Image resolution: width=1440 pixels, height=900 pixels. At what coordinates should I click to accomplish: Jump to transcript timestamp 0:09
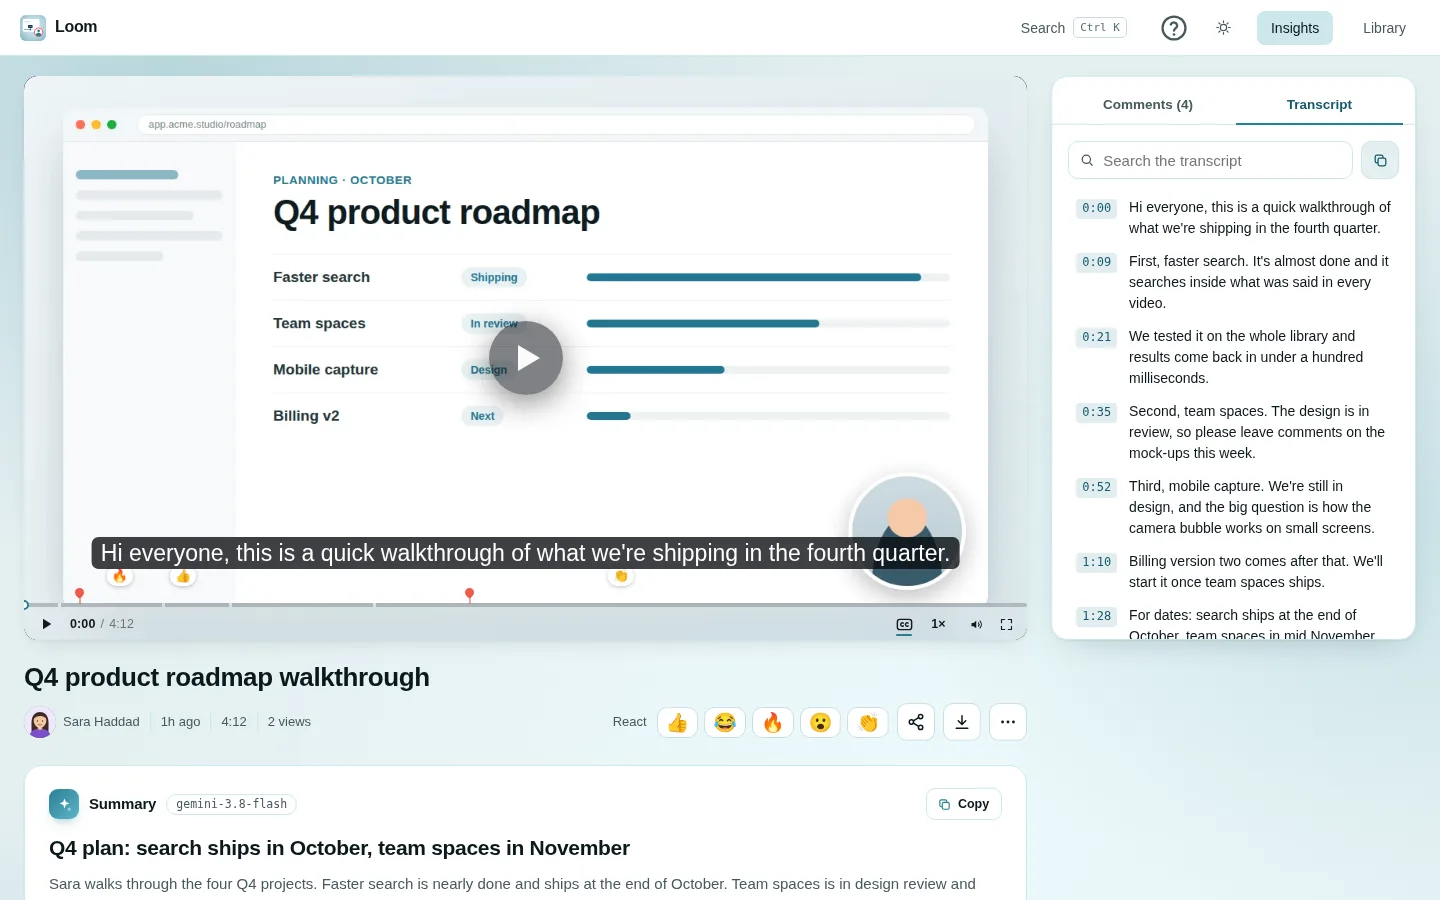pyautogui.click(x=1096, y=262)
